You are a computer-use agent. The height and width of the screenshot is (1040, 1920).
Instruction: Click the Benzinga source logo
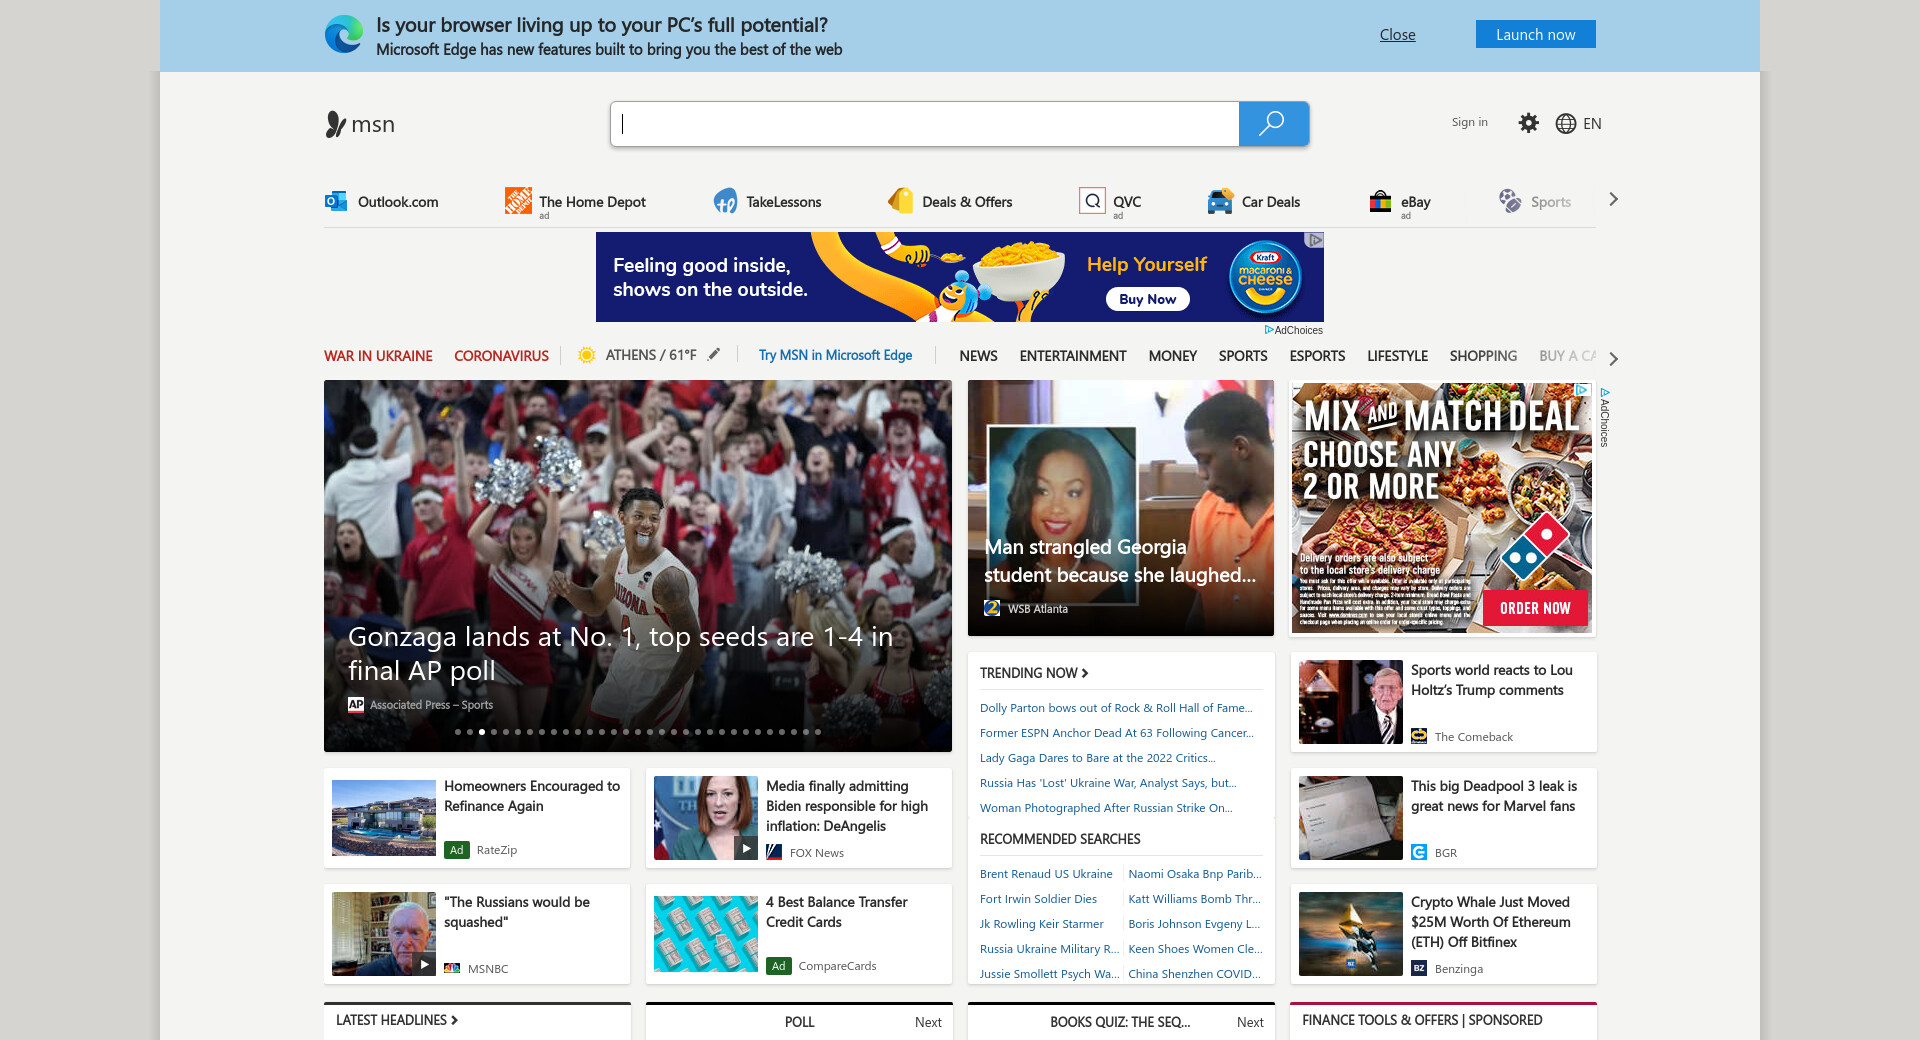1419,968
